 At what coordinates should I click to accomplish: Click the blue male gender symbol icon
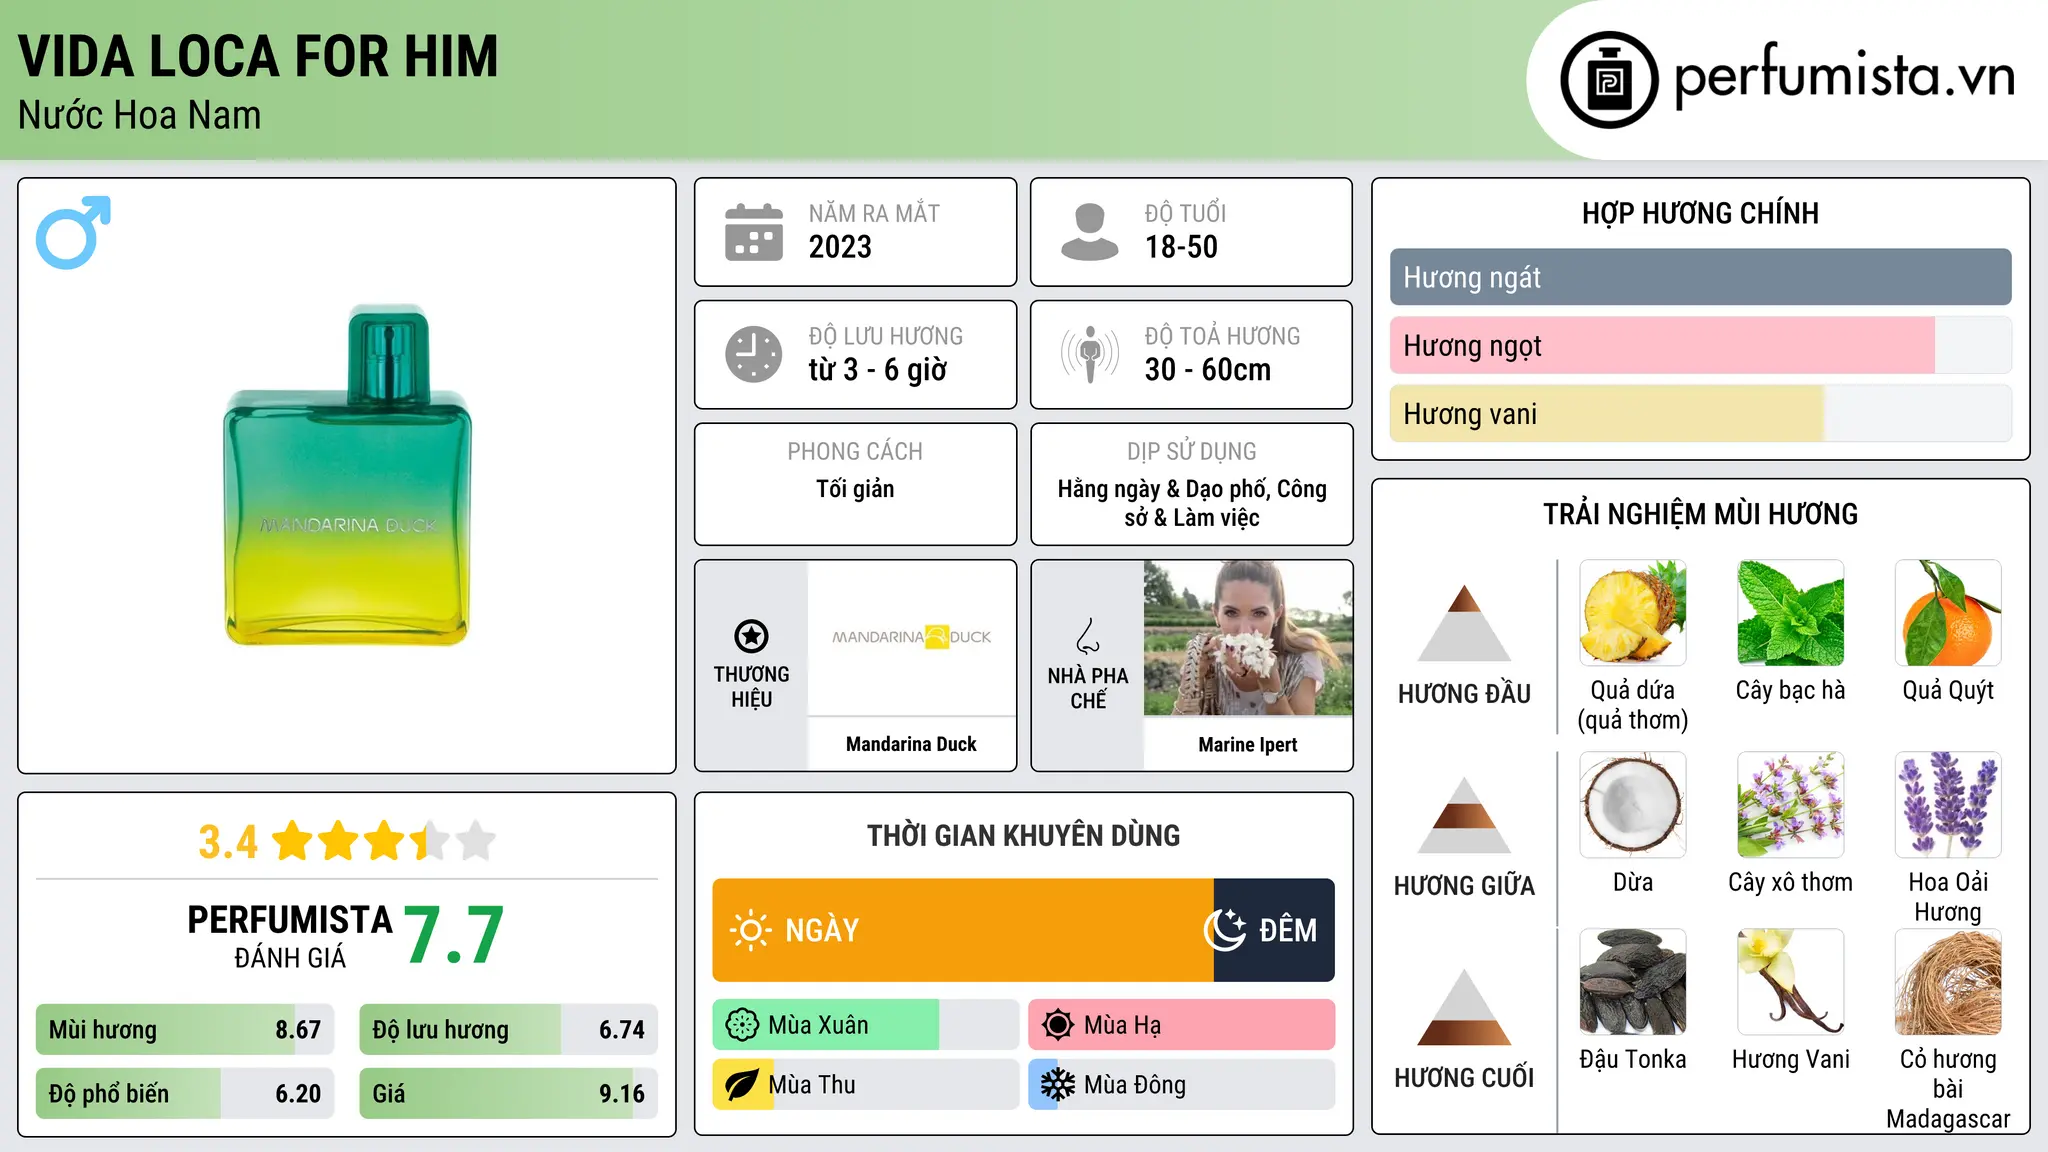(73, 232)
